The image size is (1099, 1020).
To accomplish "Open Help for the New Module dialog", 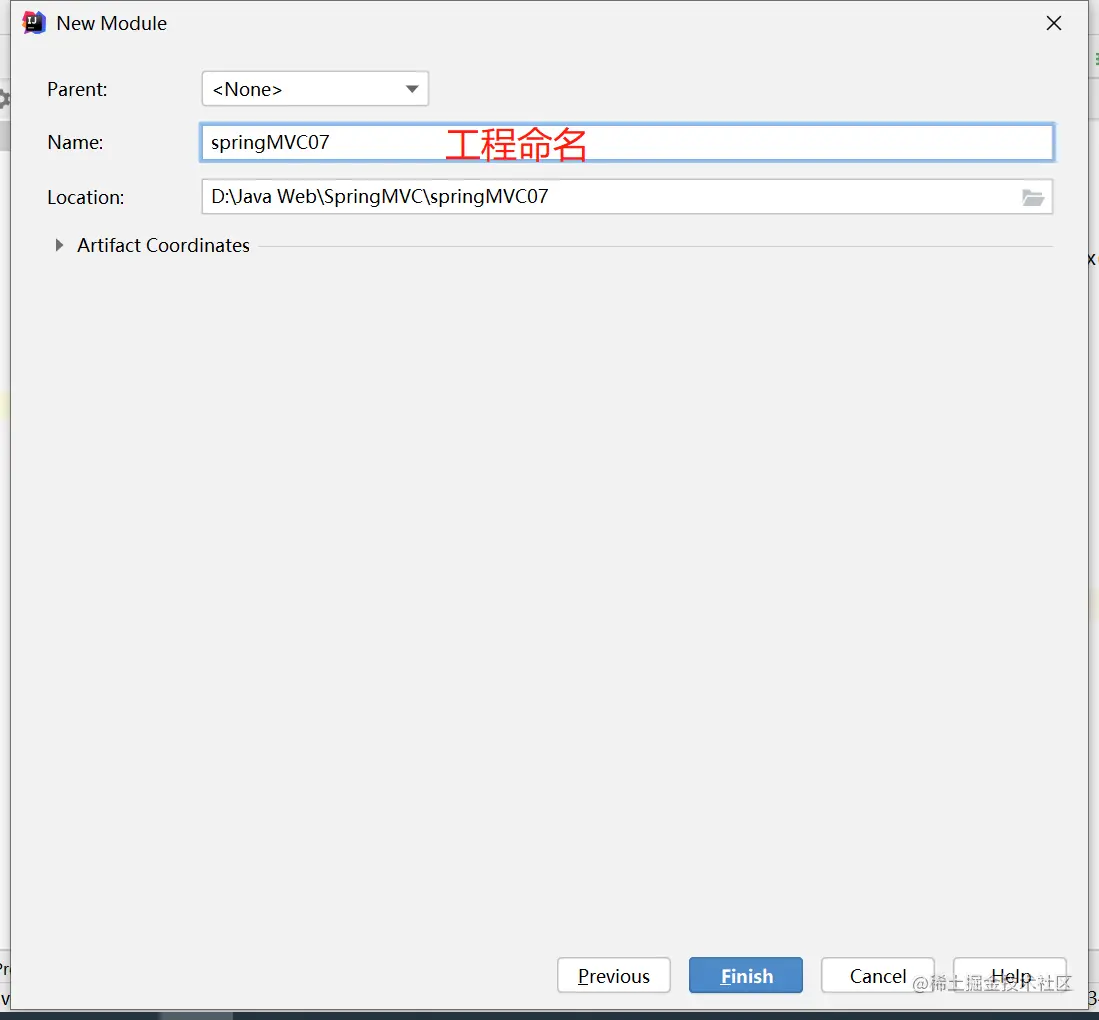I will point(1010,975).
